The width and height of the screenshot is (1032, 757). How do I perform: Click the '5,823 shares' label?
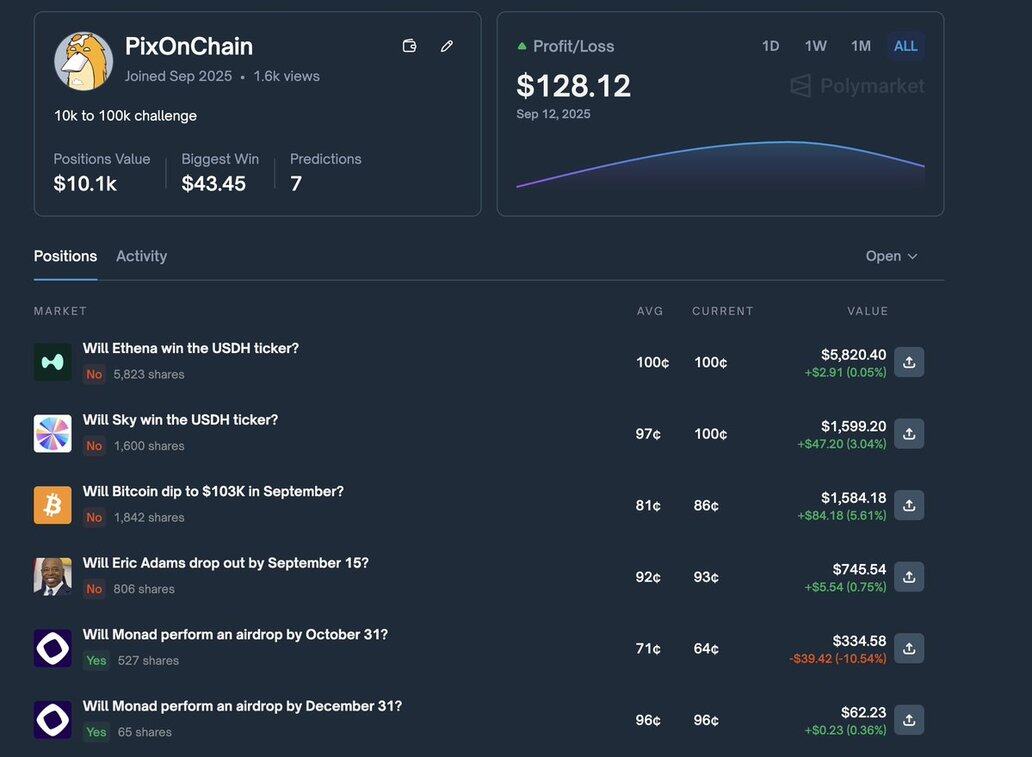[149, 375]
